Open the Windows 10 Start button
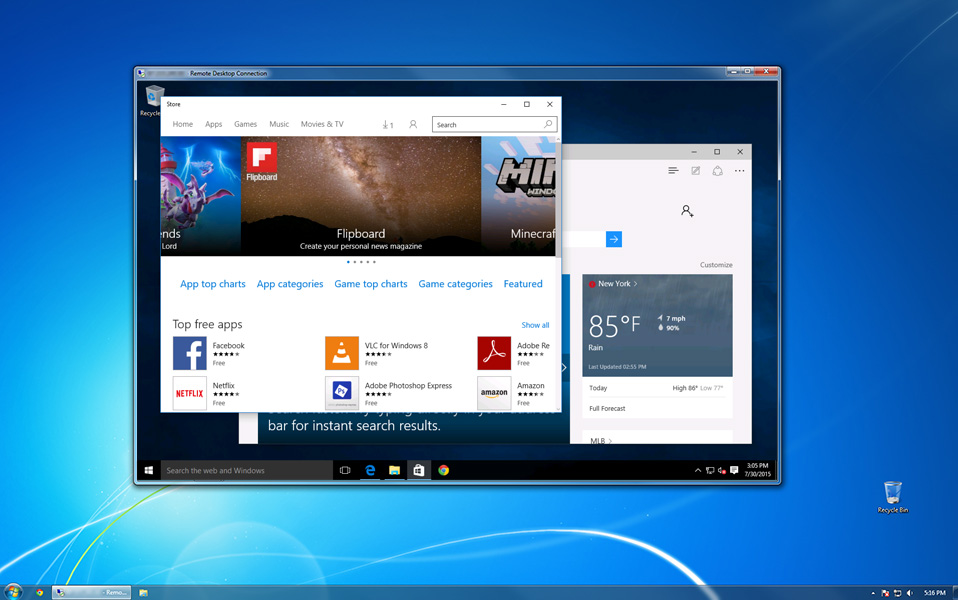 click(148, 470)
